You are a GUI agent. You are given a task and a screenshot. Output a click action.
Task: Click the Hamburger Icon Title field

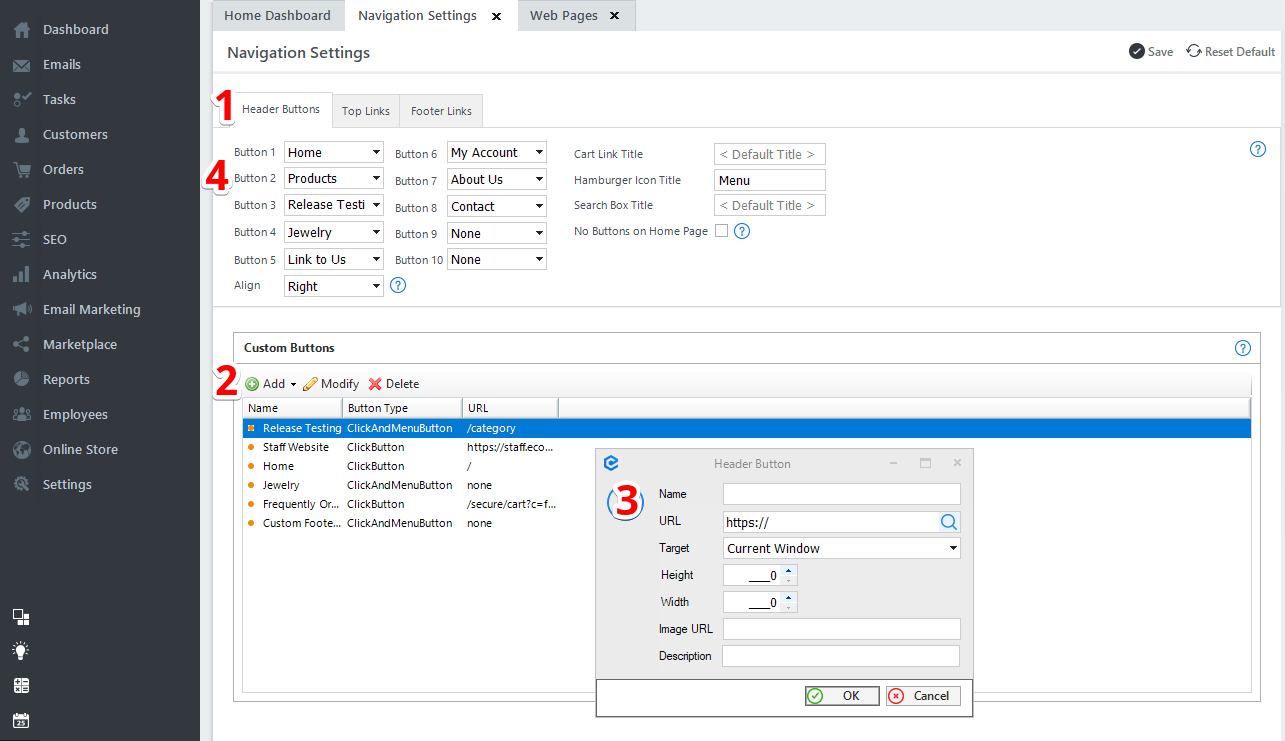pos(770,180)
